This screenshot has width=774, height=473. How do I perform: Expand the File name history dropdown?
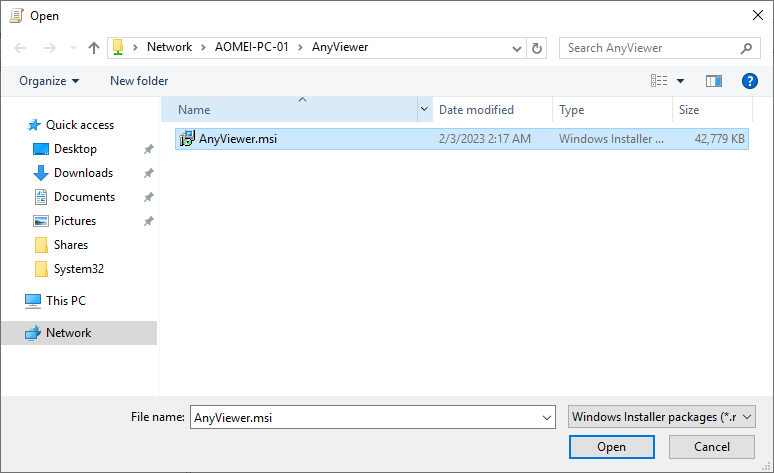pos(547,417)
